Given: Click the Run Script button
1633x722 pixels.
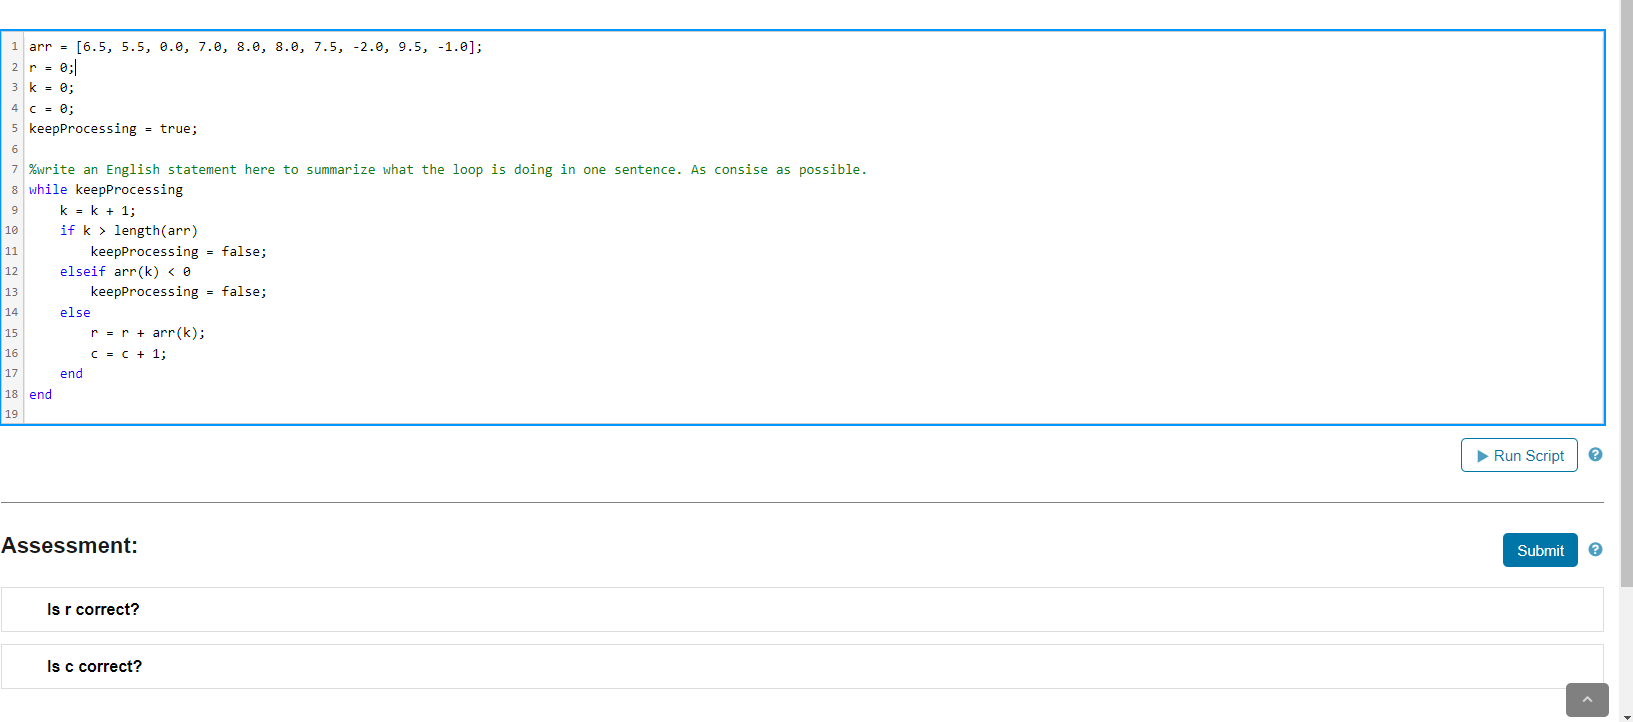Looking at the screenshot, I should pos(1519,455).
